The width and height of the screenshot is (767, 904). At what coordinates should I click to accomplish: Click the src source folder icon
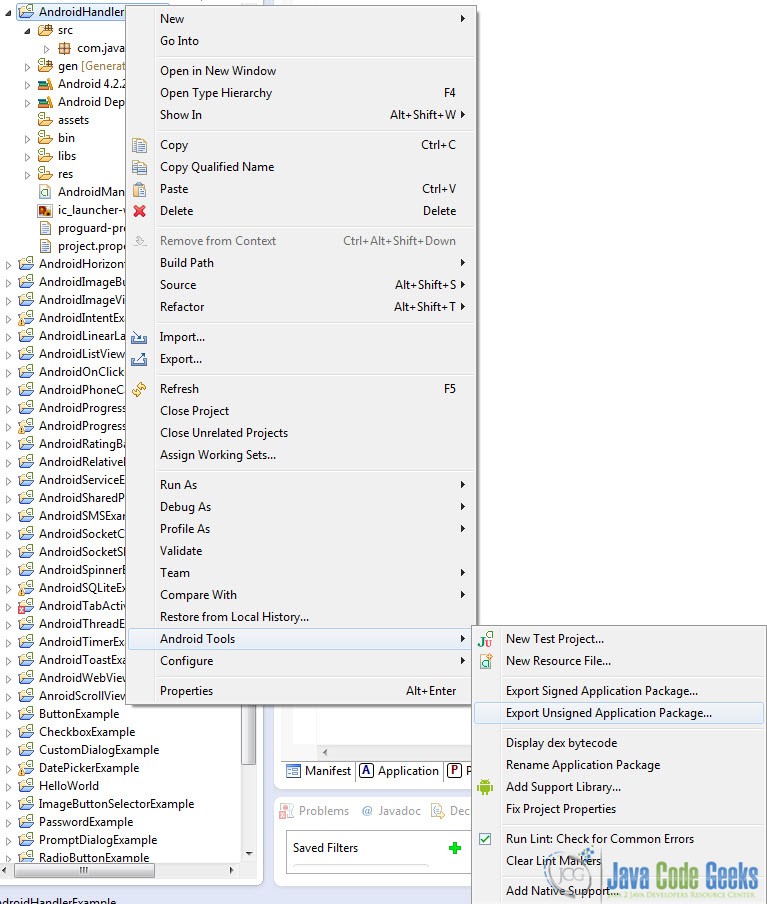pos(46,30)
